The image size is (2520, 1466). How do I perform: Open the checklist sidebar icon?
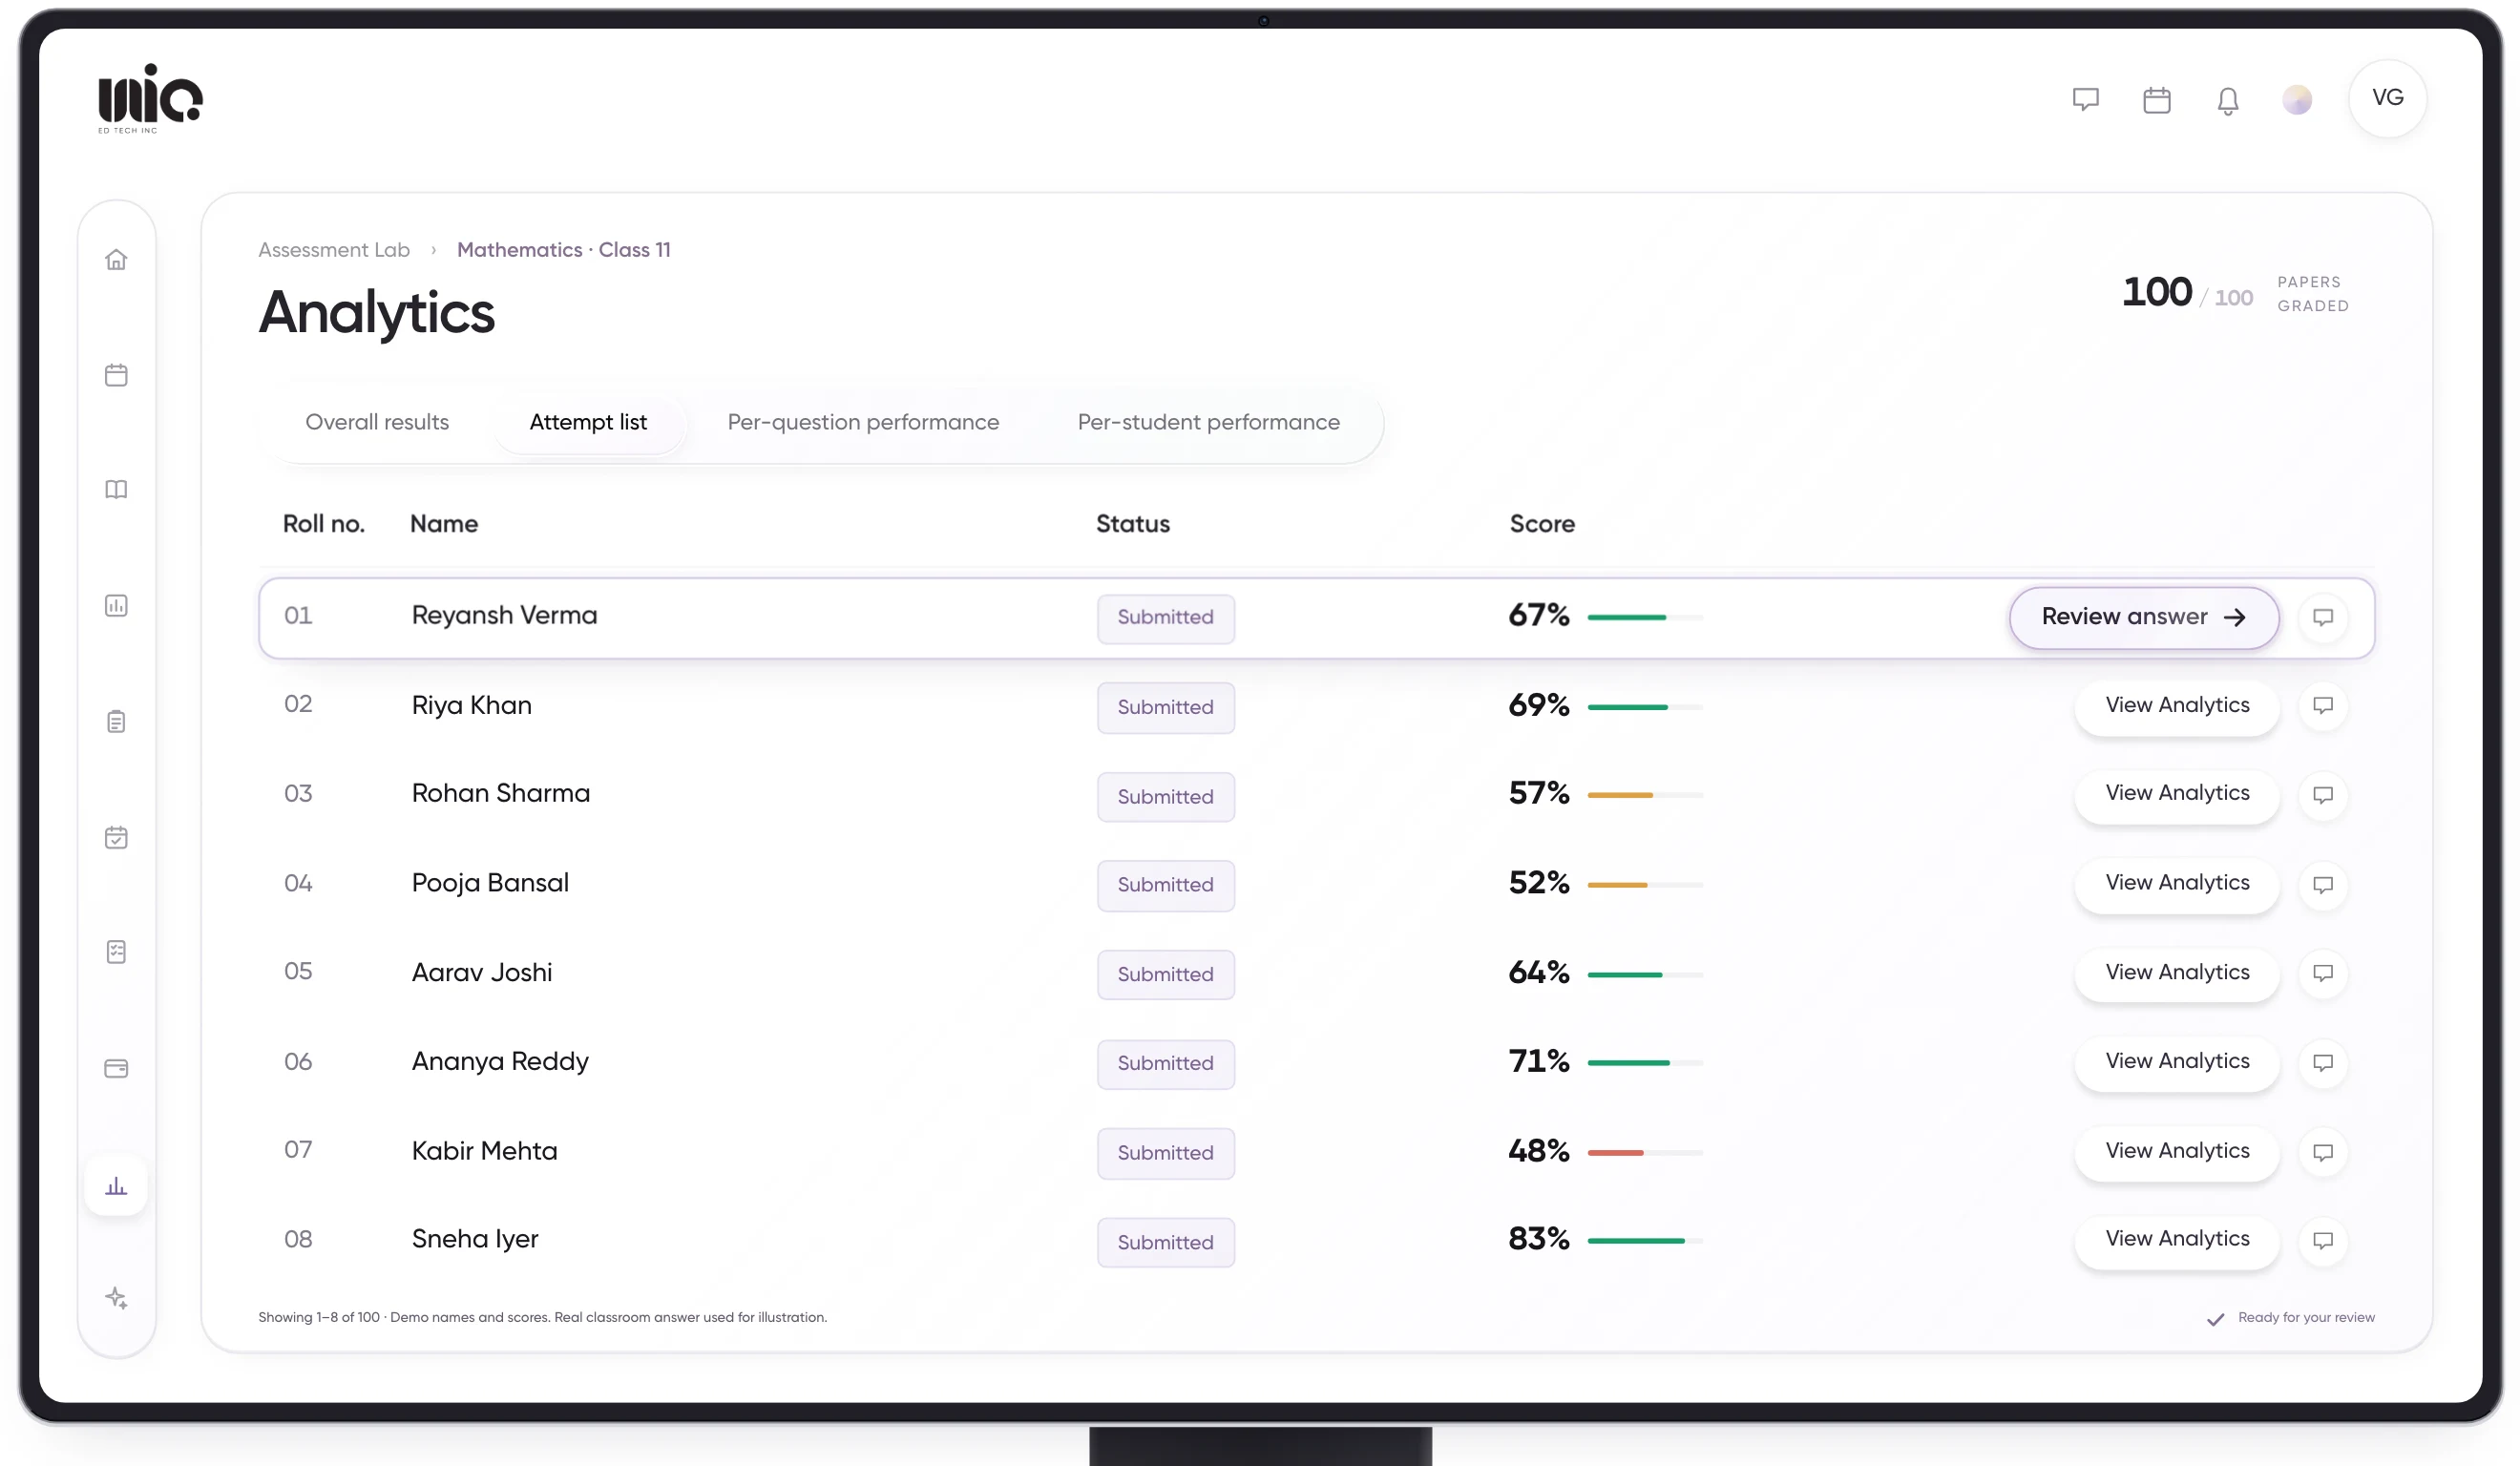[x=116, y=952]
